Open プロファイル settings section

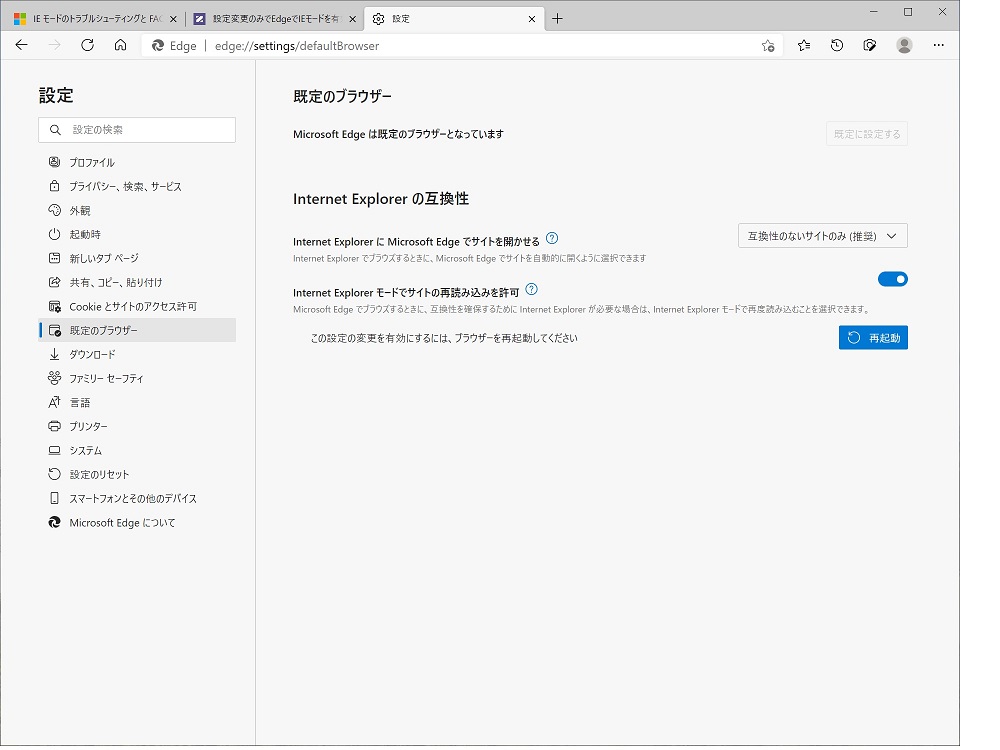click(x=136, y=163)
